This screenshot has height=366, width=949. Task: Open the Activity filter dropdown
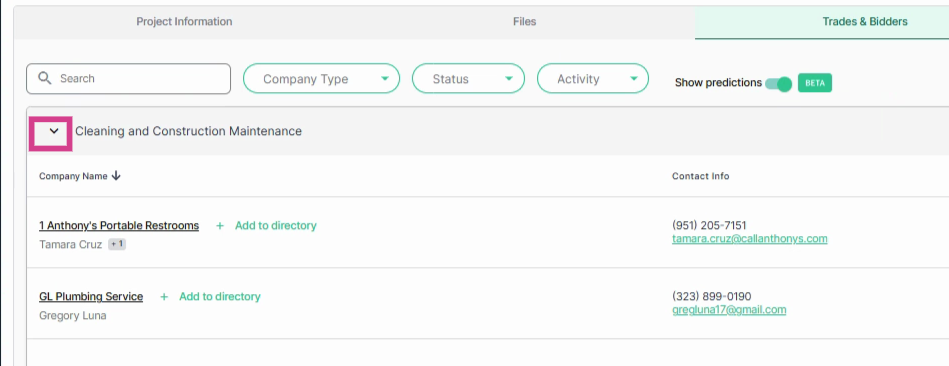593,79
